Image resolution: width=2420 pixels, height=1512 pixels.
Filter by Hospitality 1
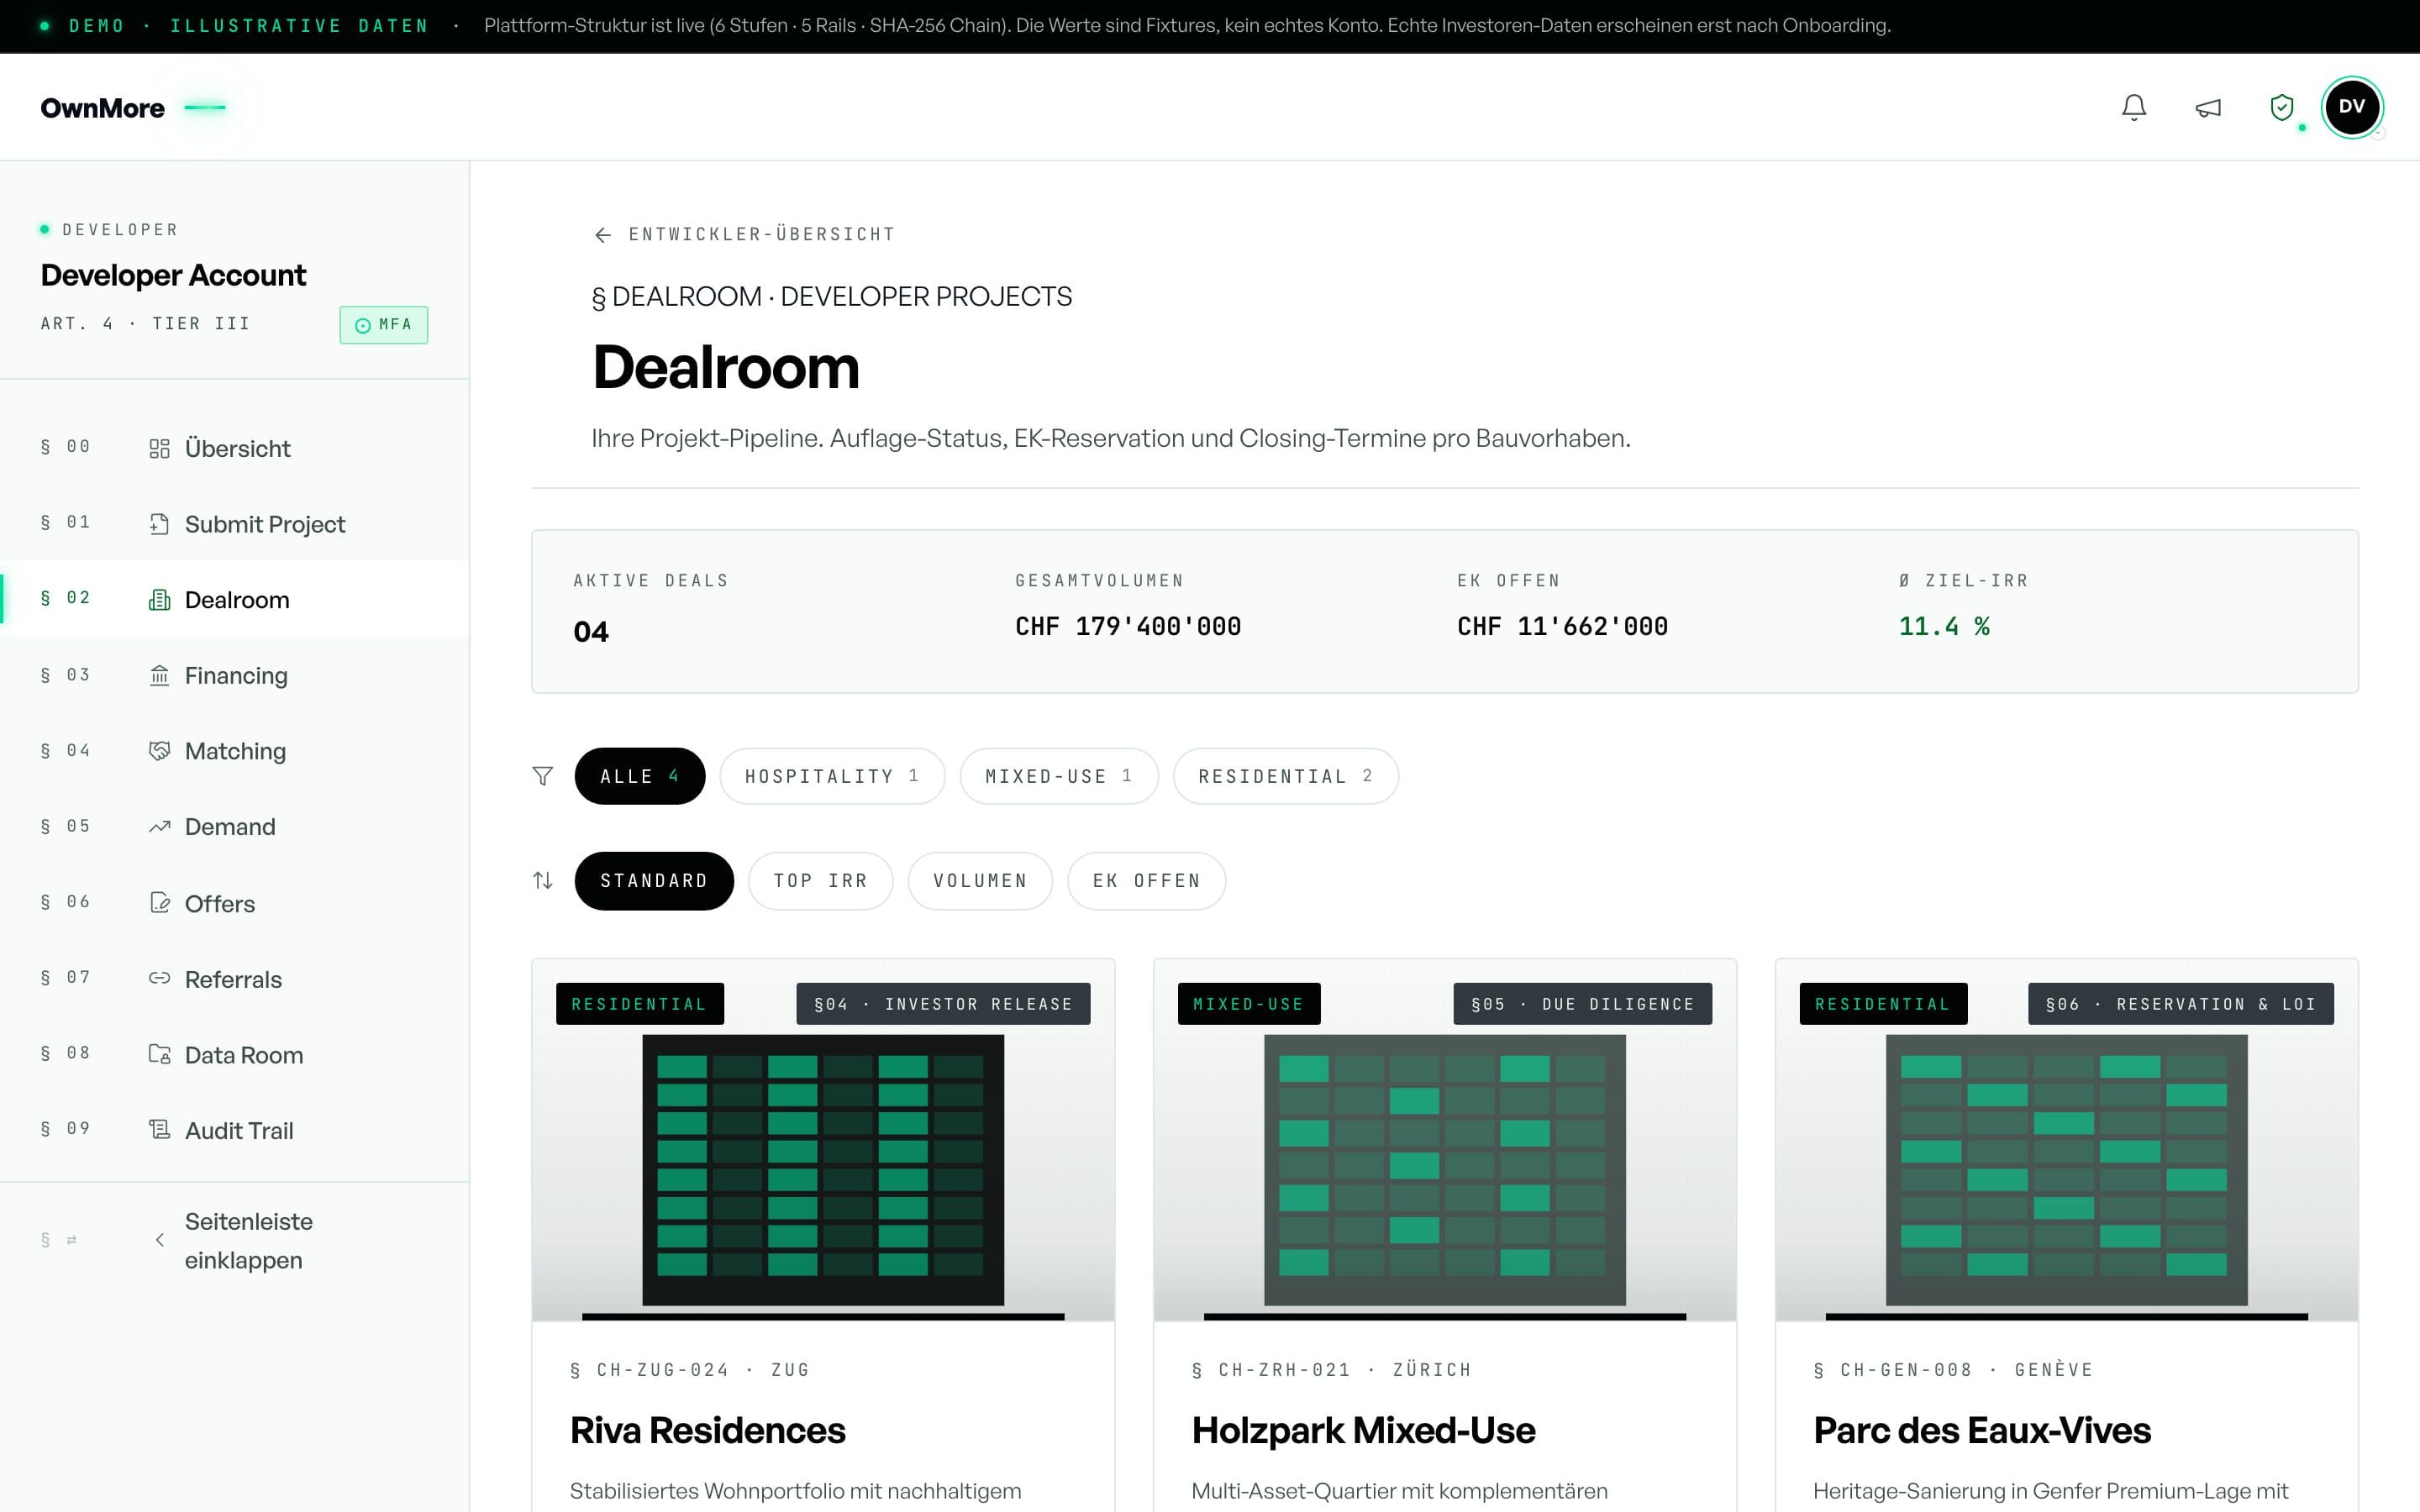coord(832,776)
